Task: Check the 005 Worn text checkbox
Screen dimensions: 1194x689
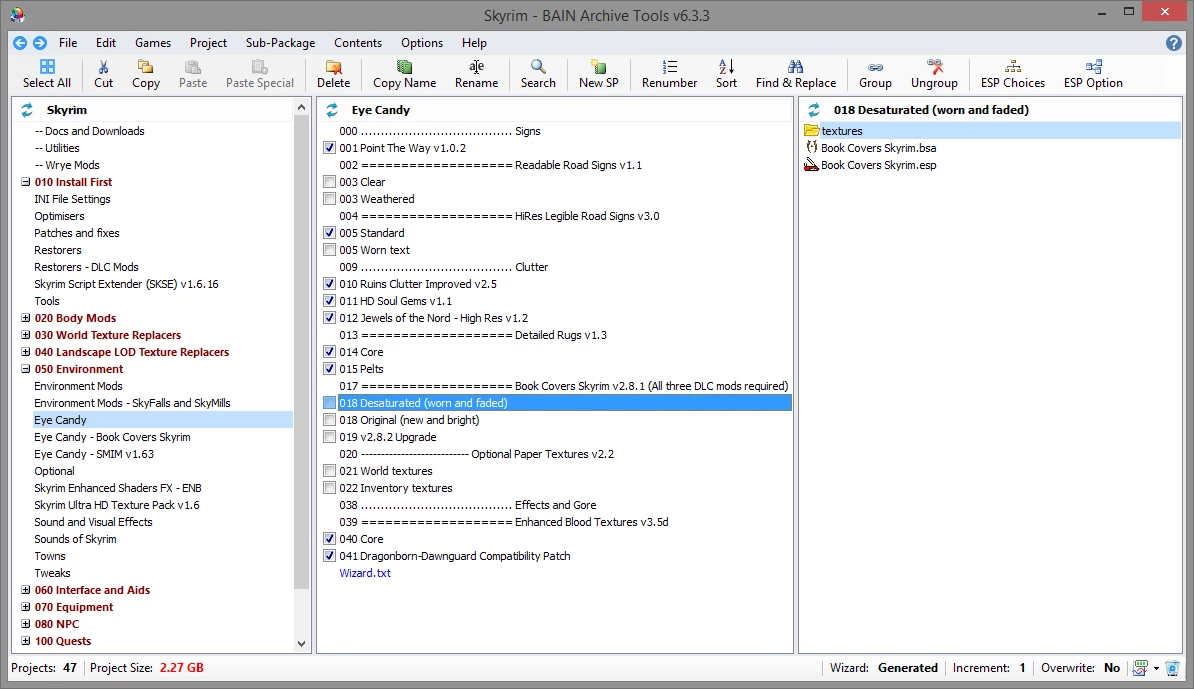Action: click(329, 250)
